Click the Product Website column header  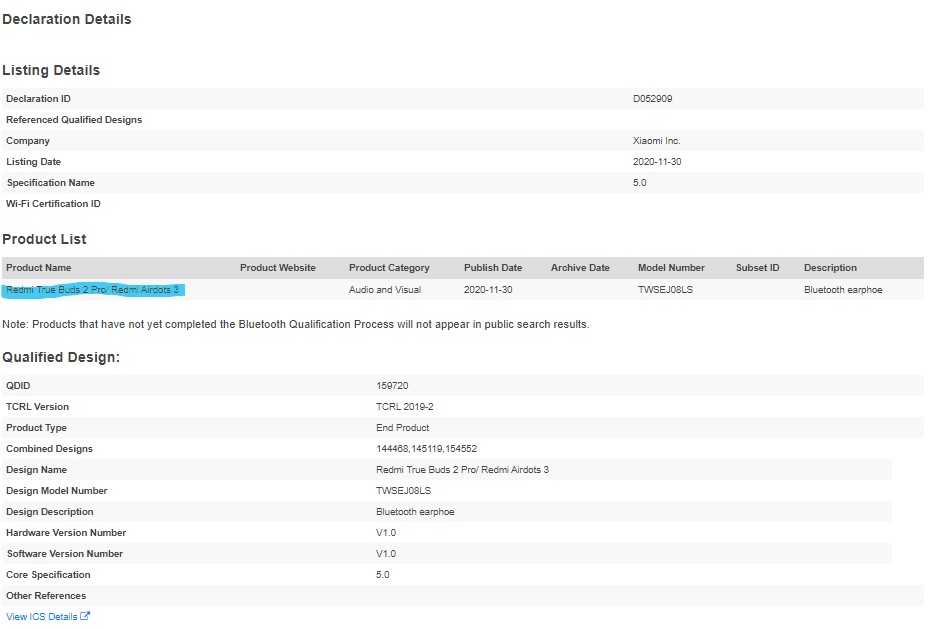coord(278,268)
